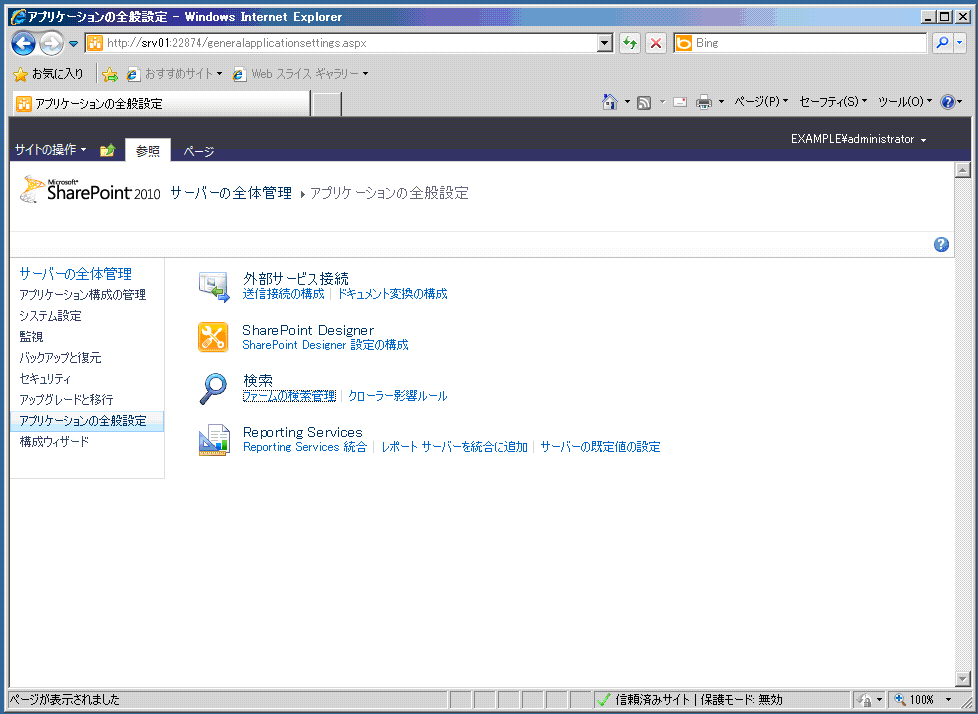Select the ページ ribbon tab
The height and width of the screenshot is (714, 978).
click(198, 151)
